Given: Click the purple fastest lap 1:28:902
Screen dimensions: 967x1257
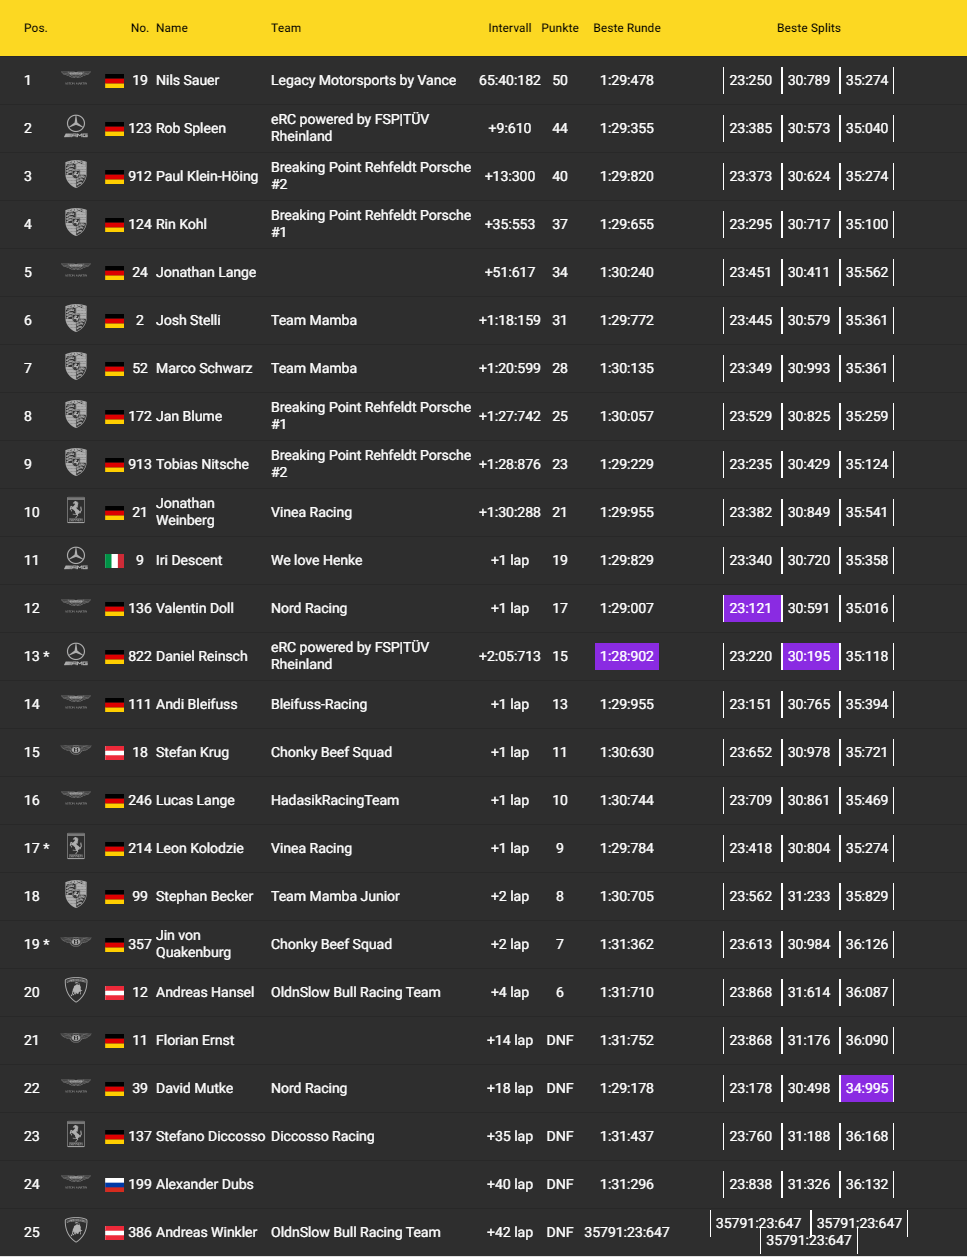Looking at the screenshot, I should [x=627, y=656].
